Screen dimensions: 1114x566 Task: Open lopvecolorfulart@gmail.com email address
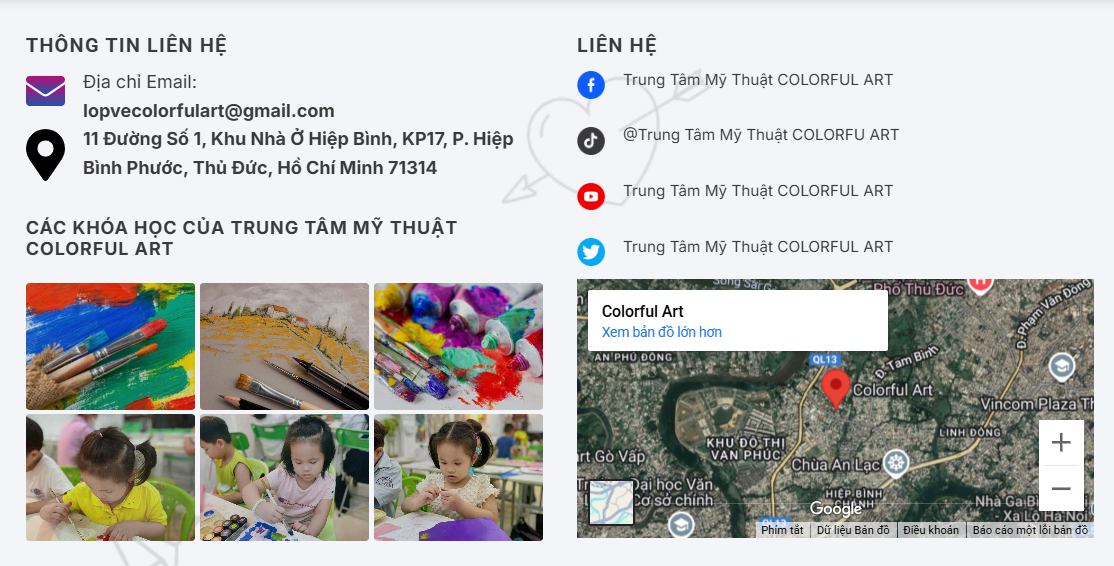[x=208, y=111]
